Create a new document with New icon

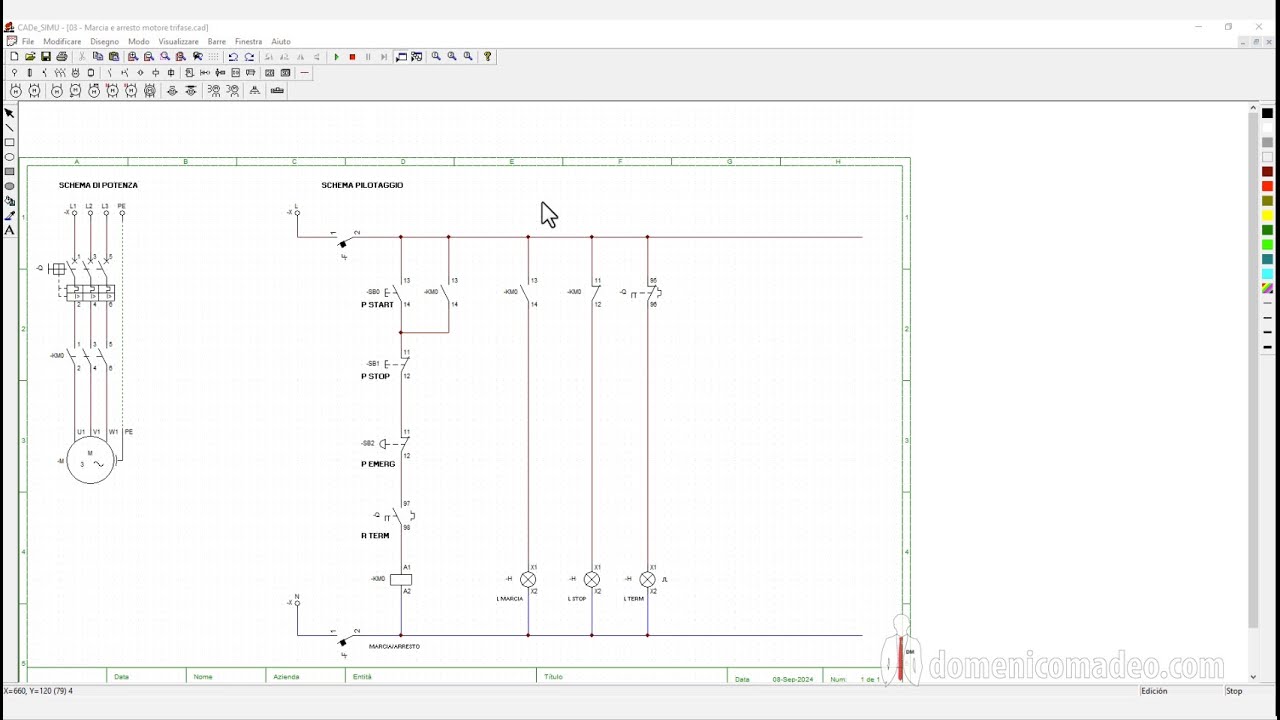[x=14, y=57]
